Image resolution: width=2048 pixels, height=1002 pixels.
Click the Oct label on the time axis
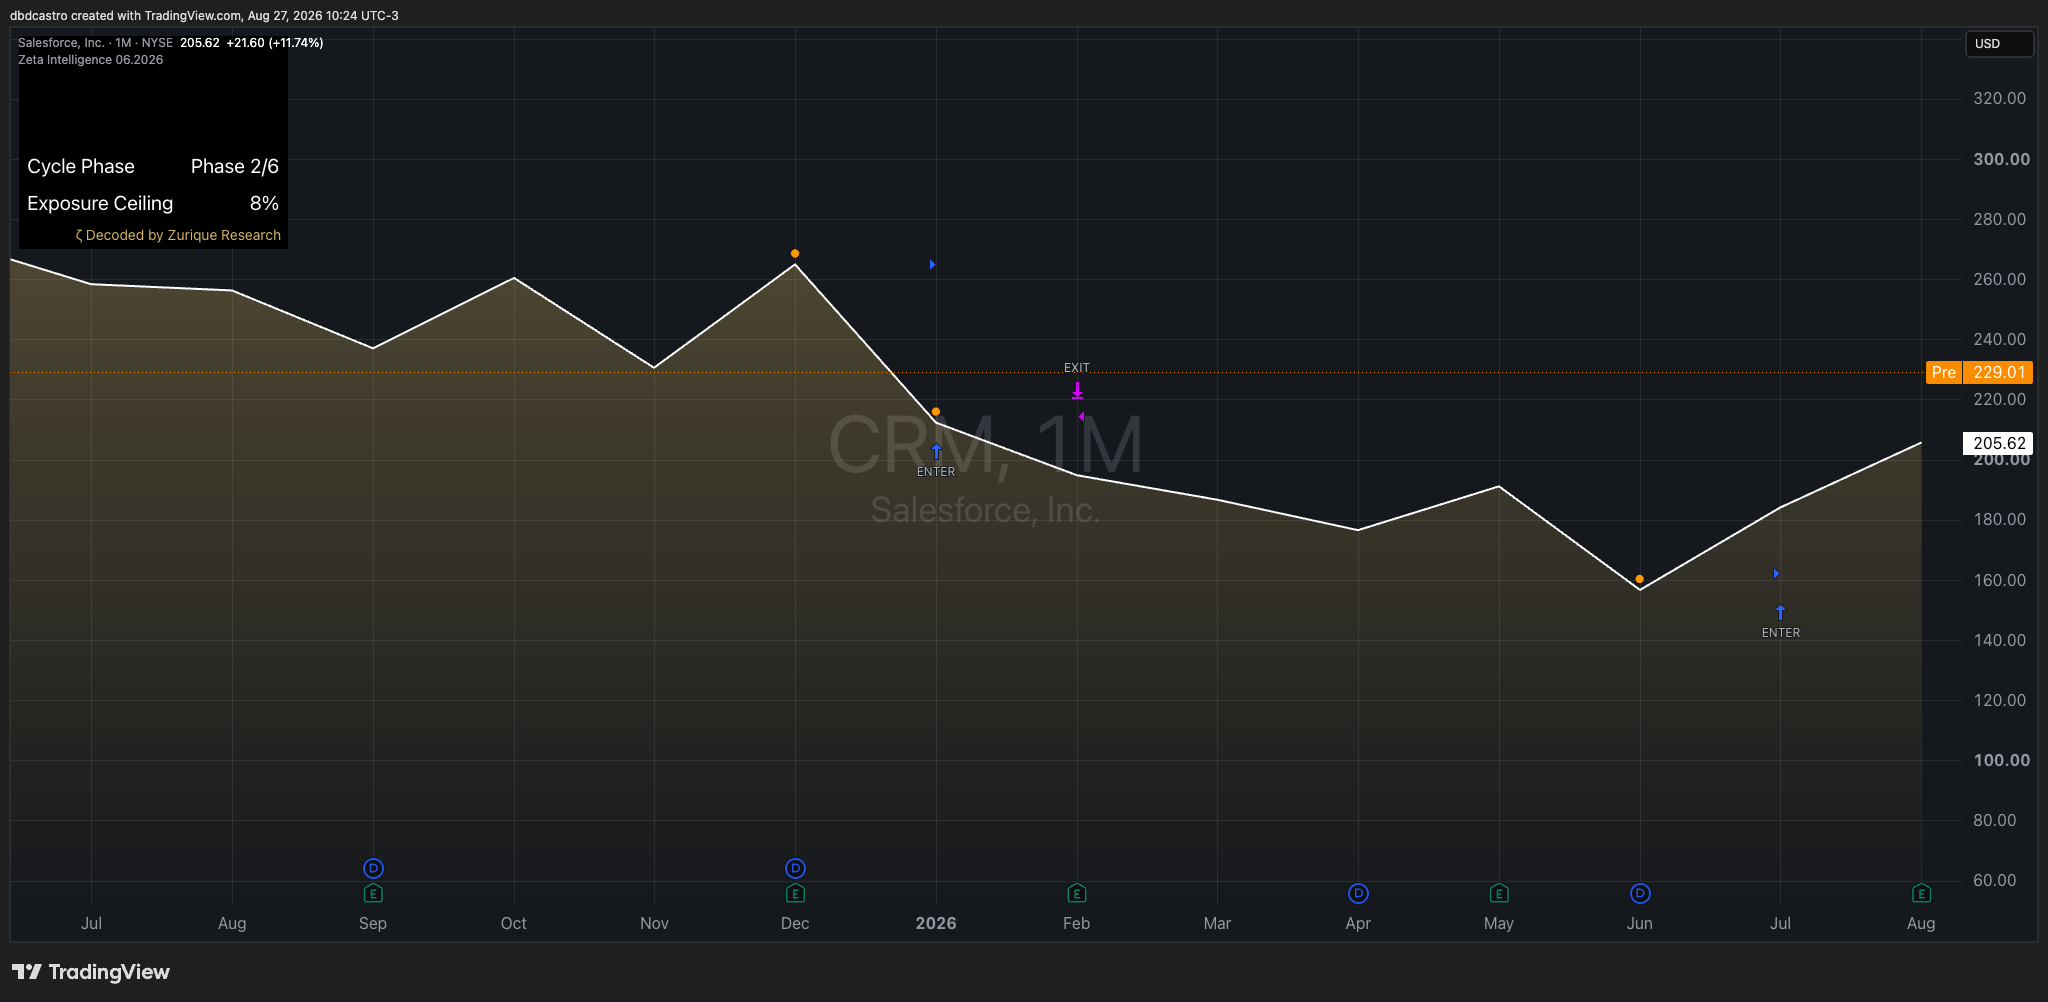tap(514, 923)
